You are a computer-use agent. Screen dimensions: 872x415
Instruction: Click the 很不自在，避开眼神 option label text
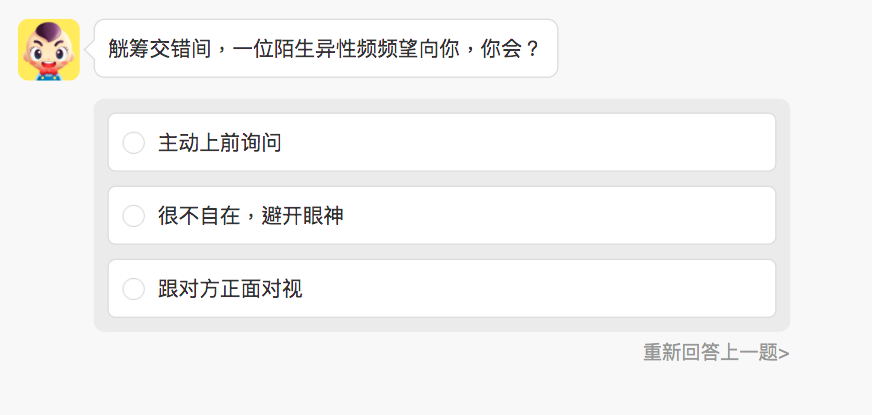(250, 216)
